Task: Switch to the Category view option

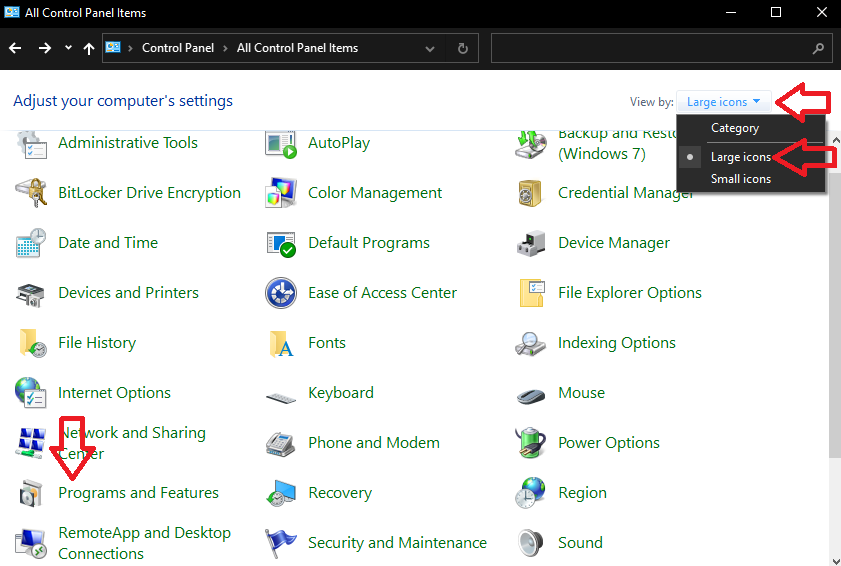Action: pyautogui.click(x=734, y=128)
